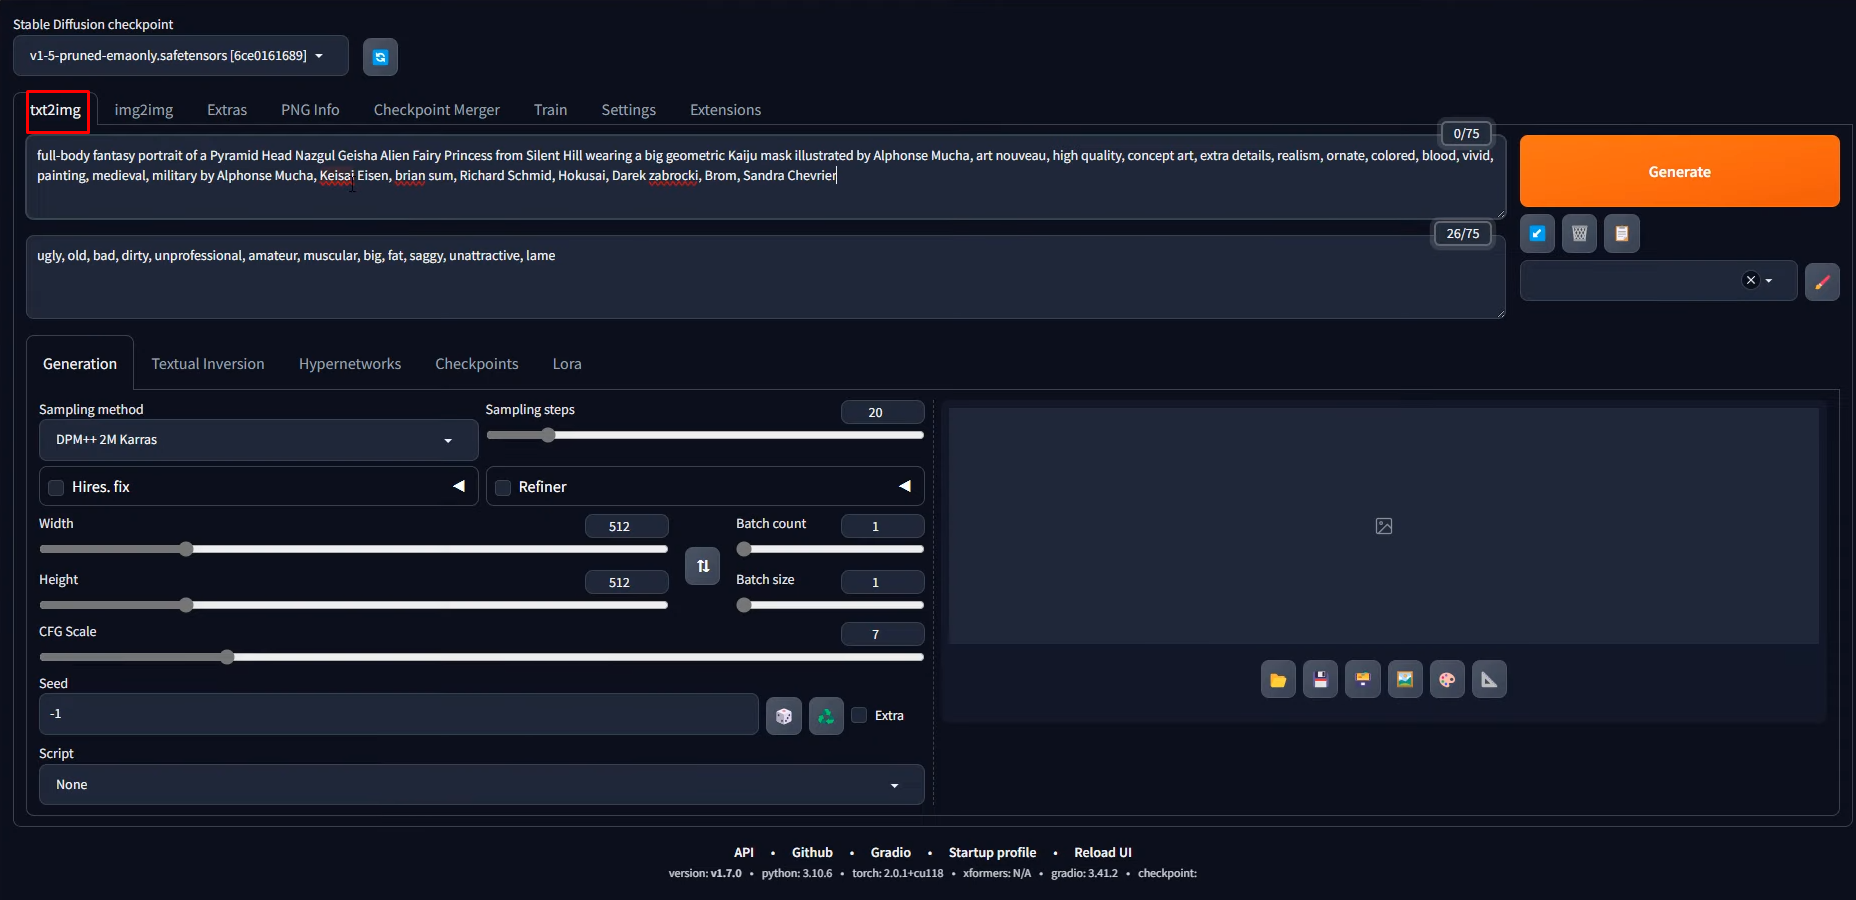1856x900 pixels.
Task: Enable the Refiner checkbox
Action: [x=503, y=488]
